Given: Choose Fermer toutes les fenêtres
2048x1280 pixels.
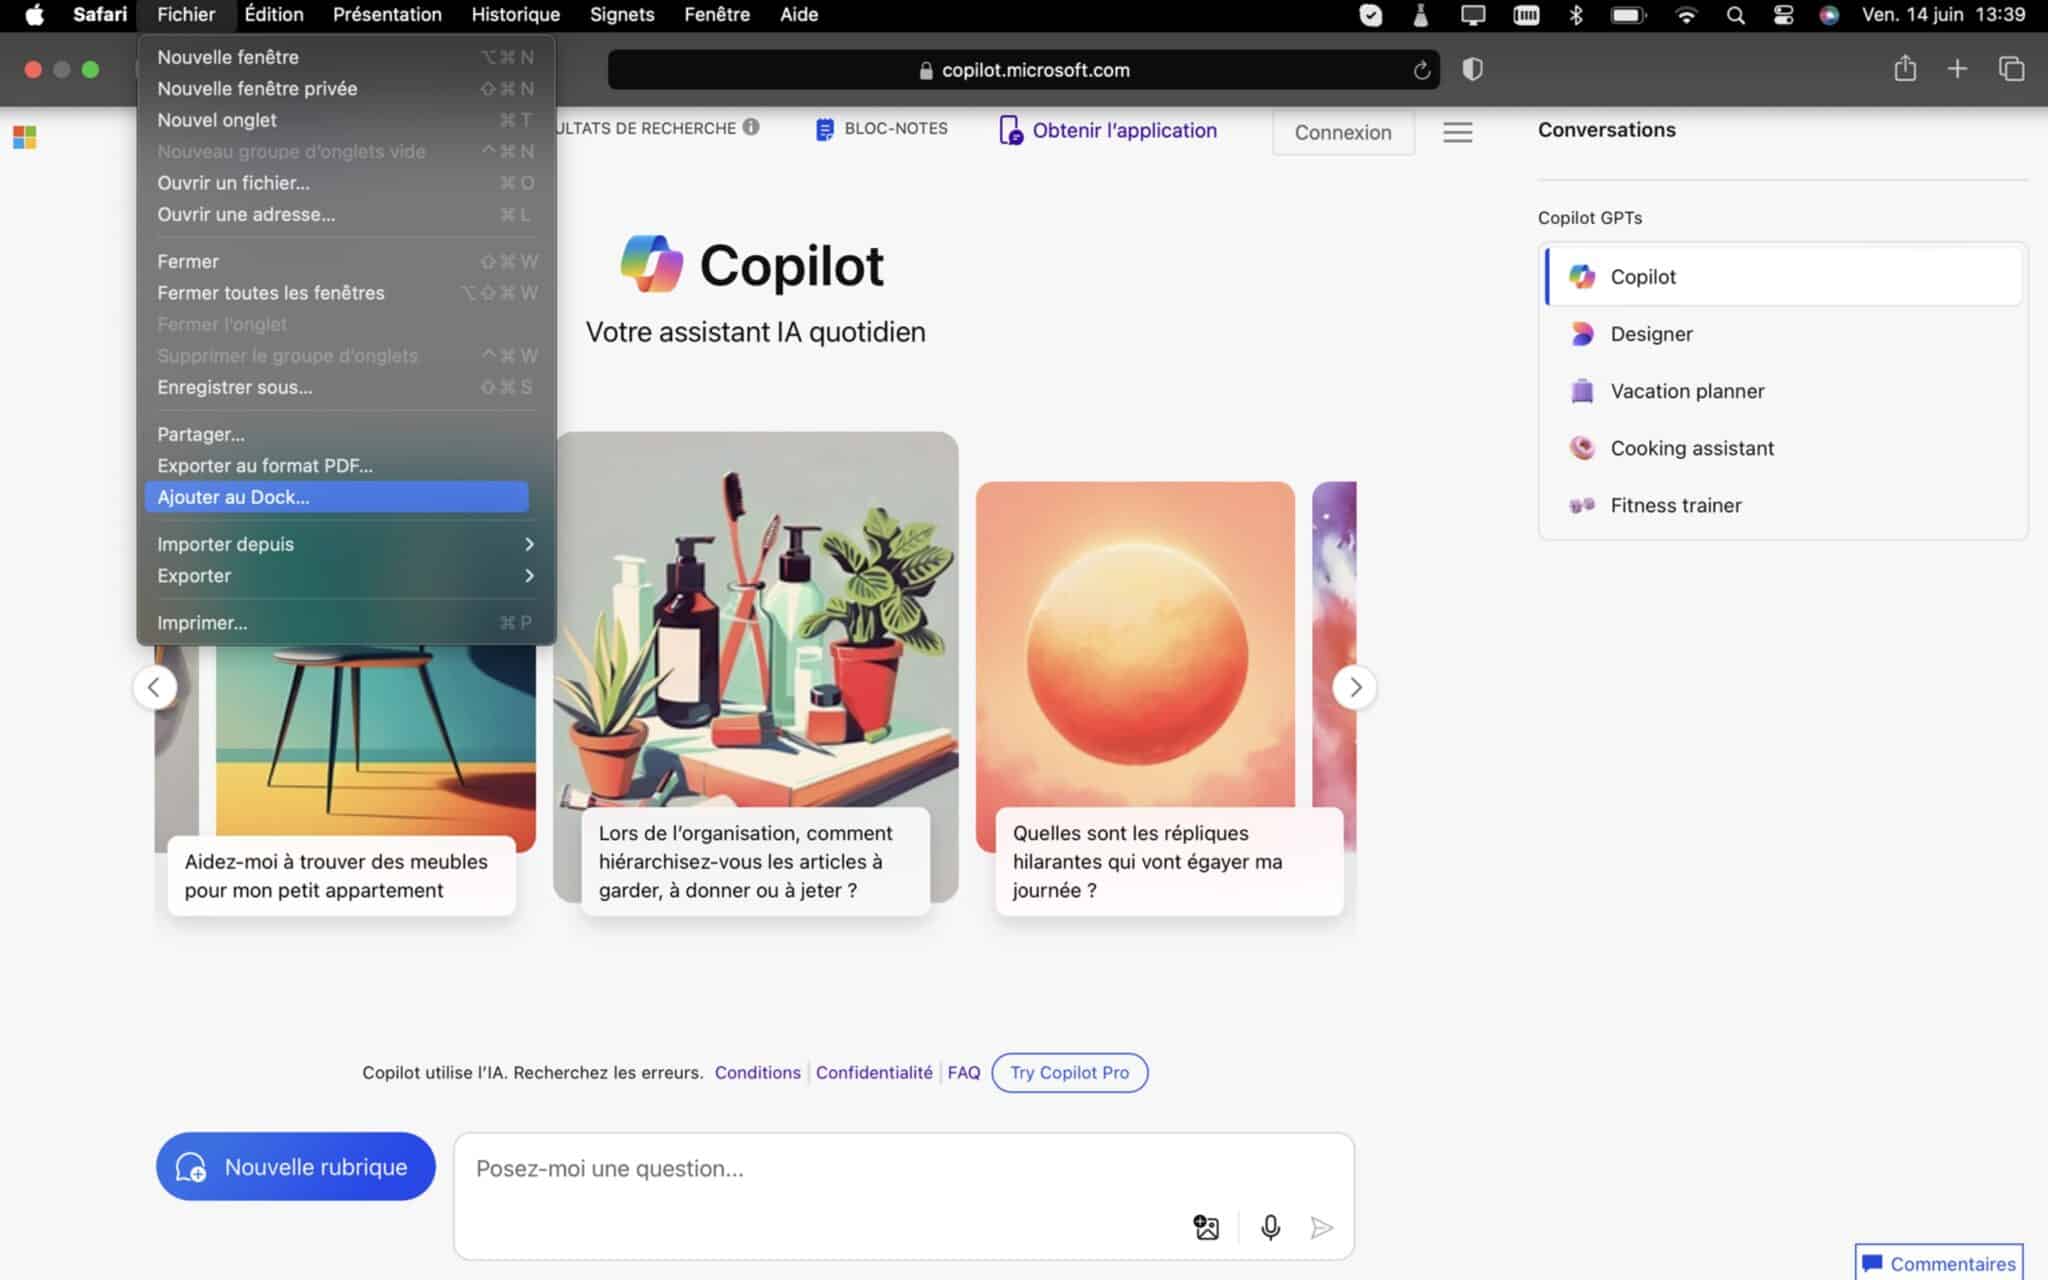Looking at the screenshot, I should click(345, 293).
